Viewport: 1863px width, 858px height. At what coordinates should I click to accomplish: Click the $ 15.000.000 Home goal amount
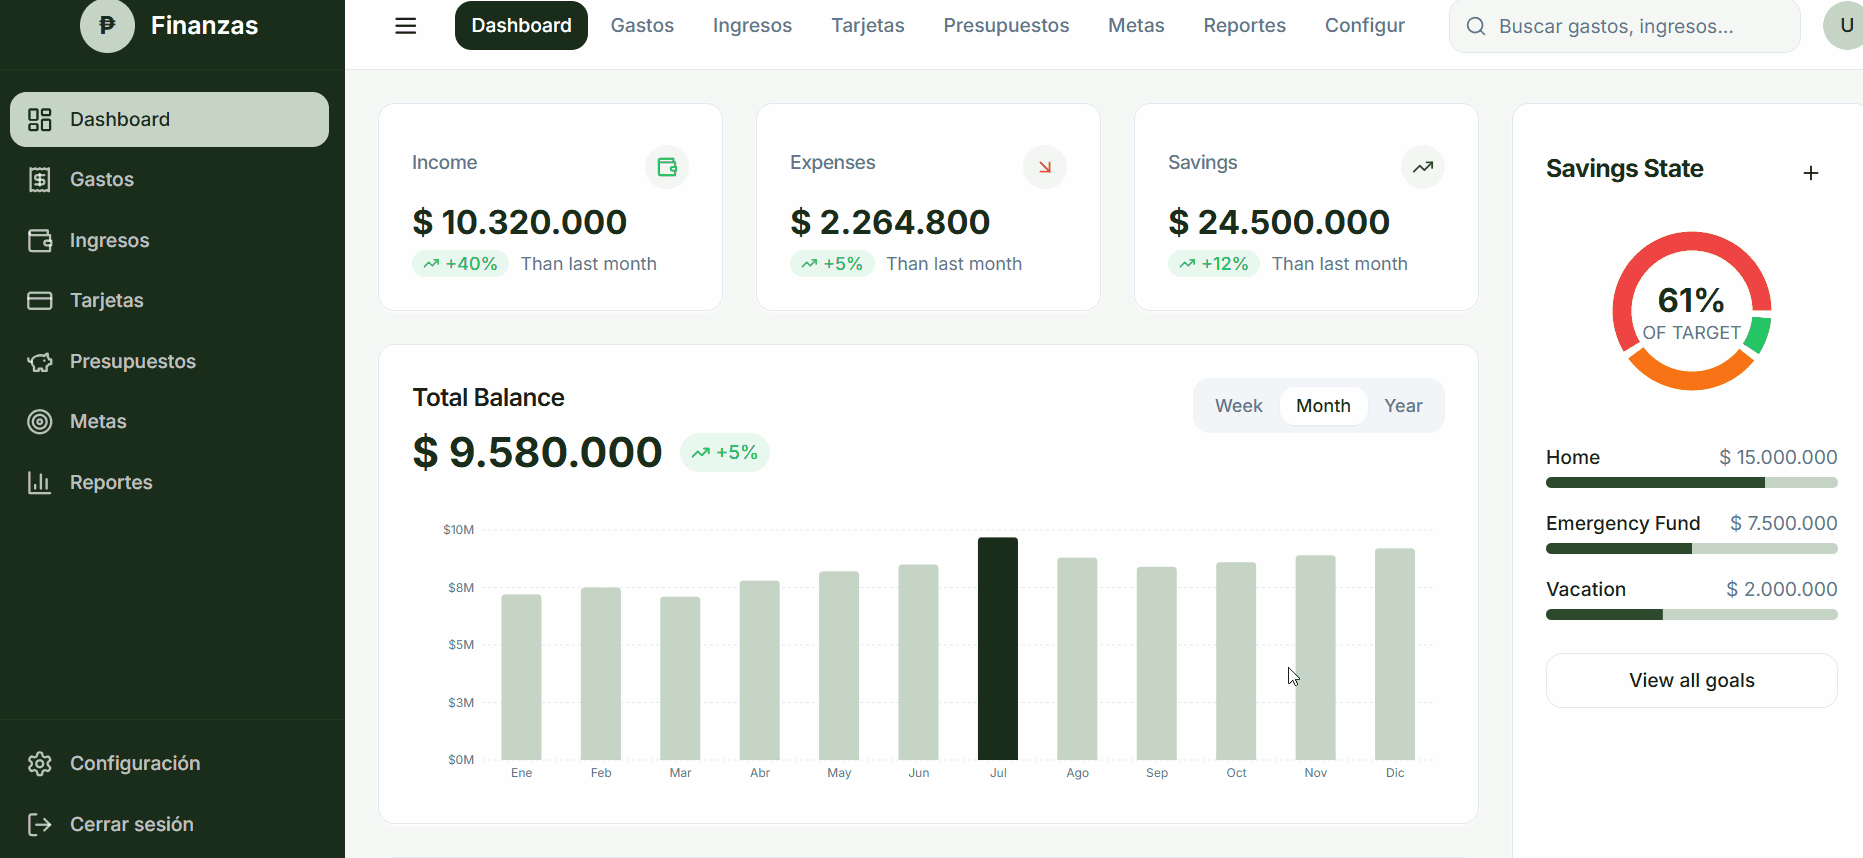tap(1778, 458)
